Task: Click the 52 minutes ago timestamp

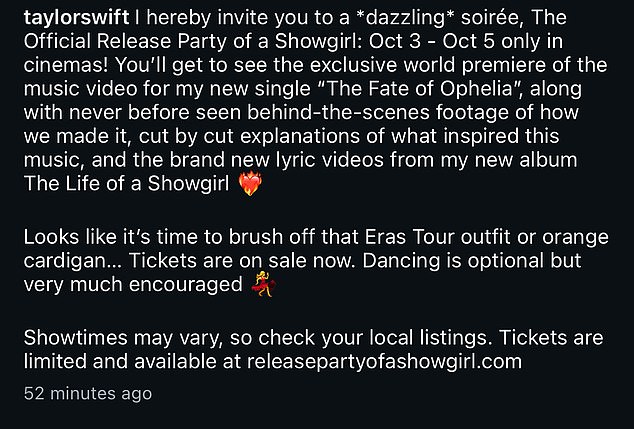Action: pyautogui.click(x=87, y=394)
